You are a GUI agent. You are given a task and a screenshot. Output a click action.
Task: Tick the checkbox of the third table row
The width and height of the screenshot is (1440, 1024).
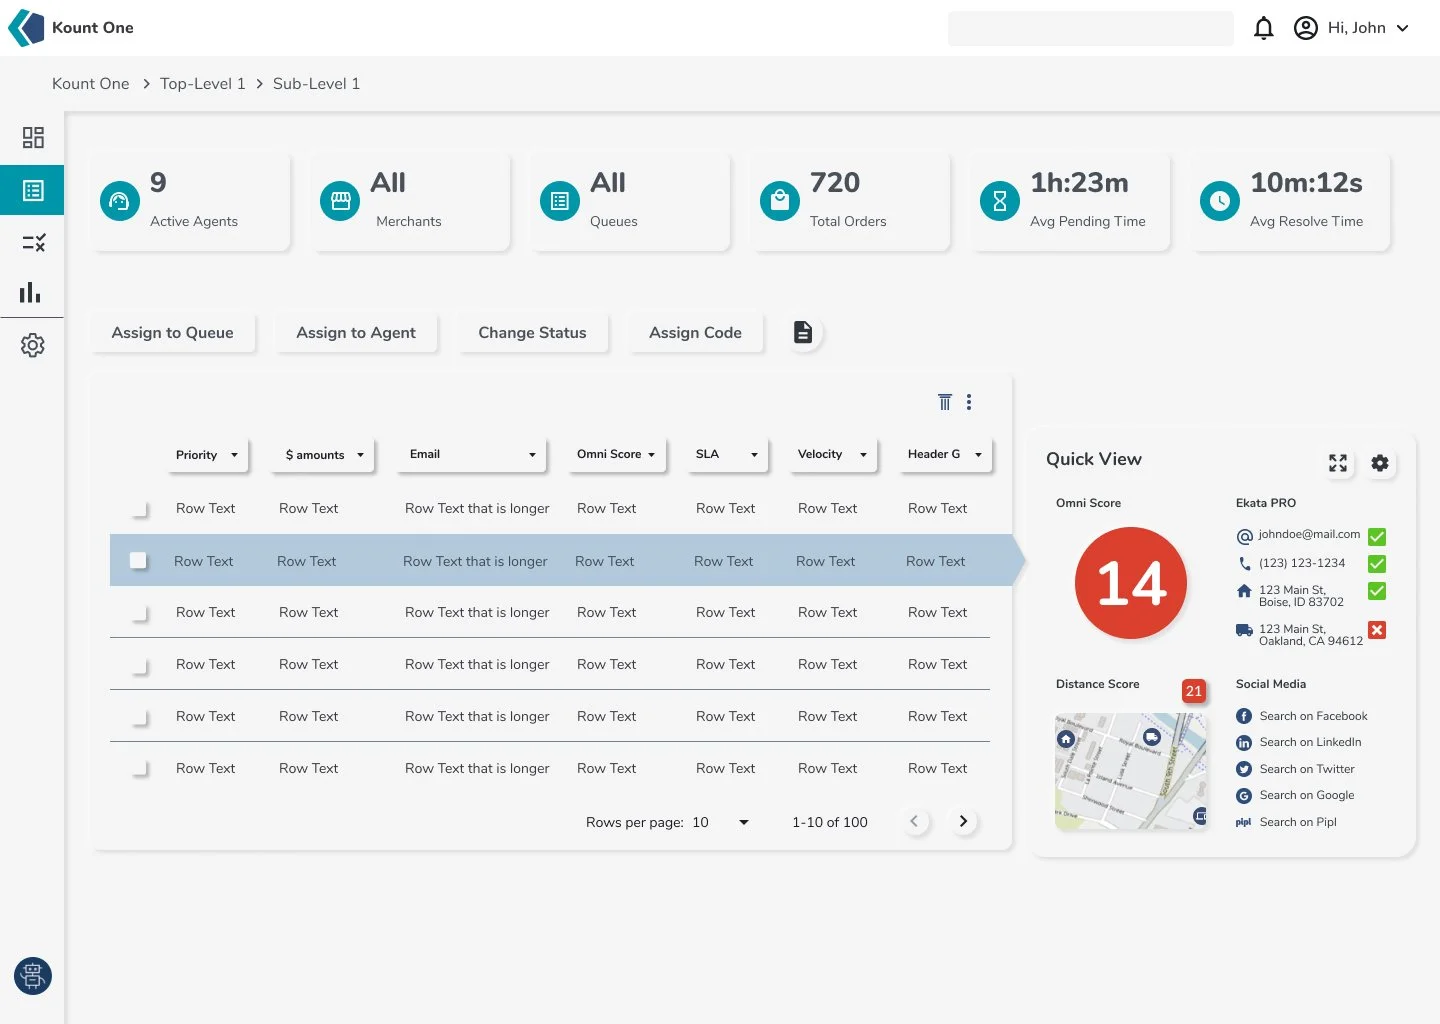(139, 613)
